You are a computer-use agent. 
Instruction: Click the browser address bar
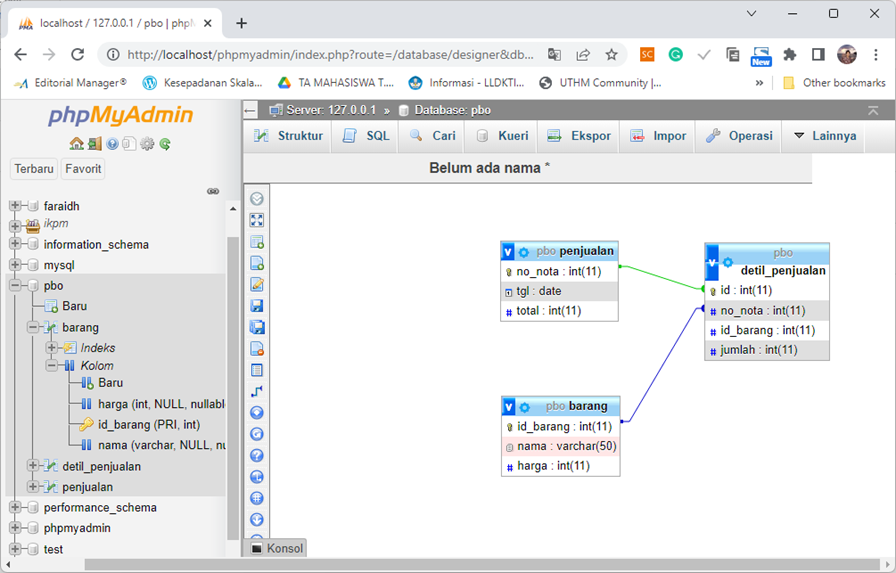pyautogui.click(x=330, y=55)
